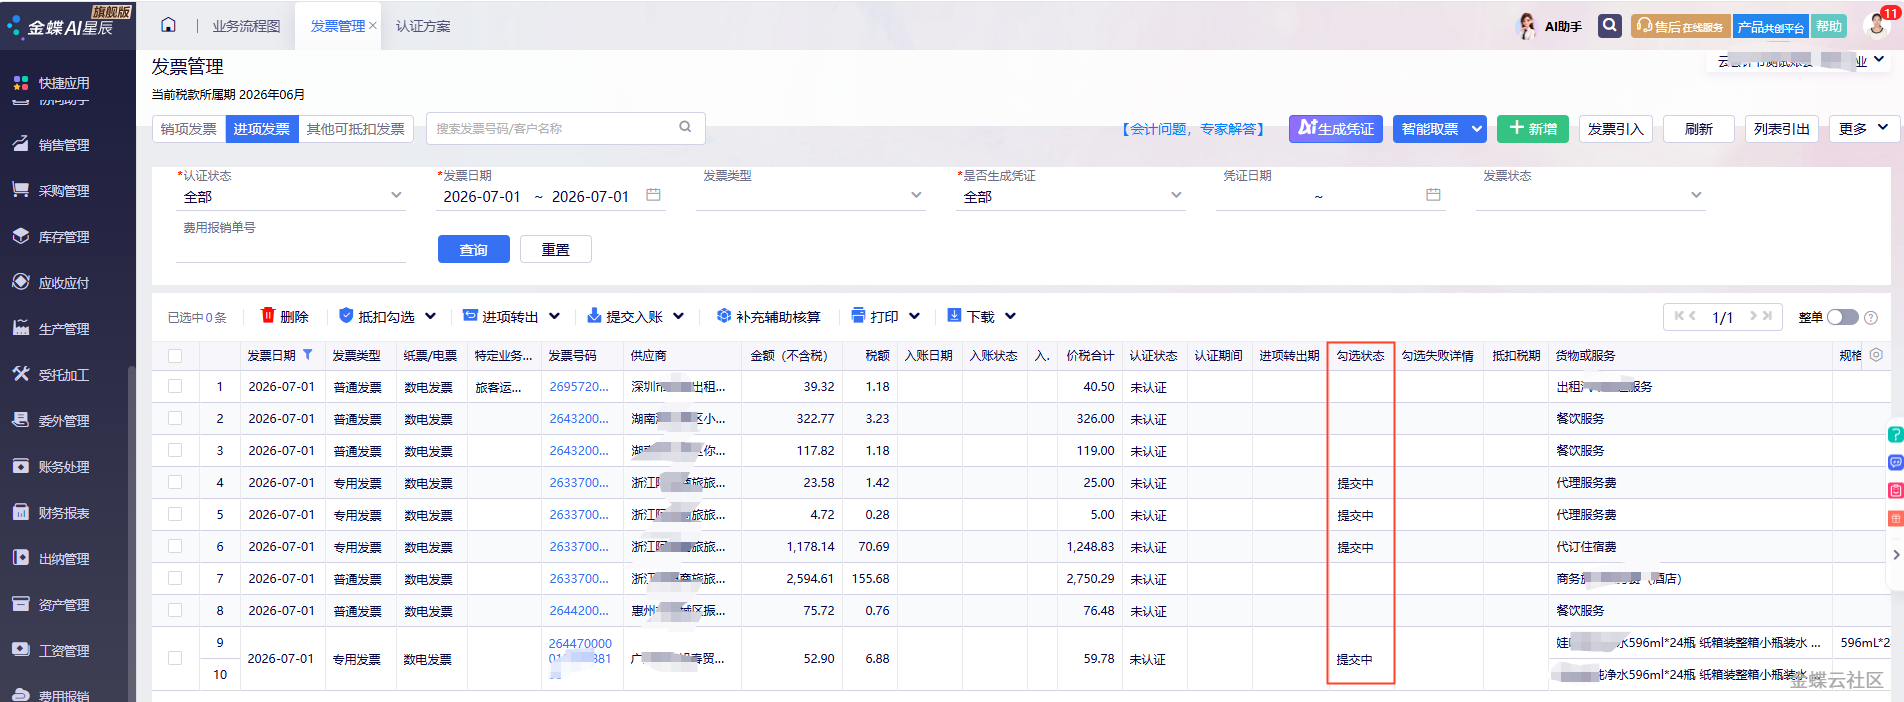Open the 认证状态 dropdown
Viewport: 1904px width, 702px height.
click(x=291, y=197)
